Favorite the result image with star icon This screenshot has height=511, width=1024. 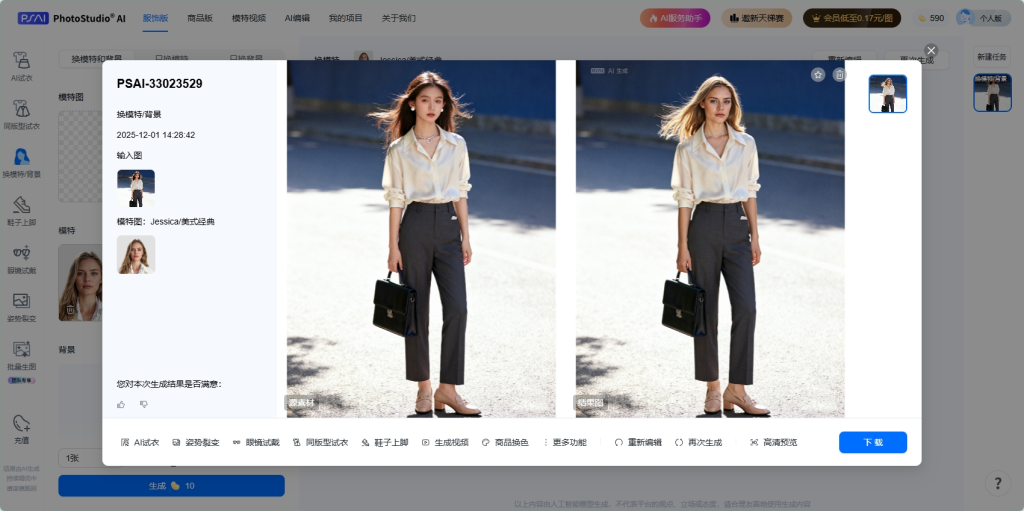pos(818,75)
